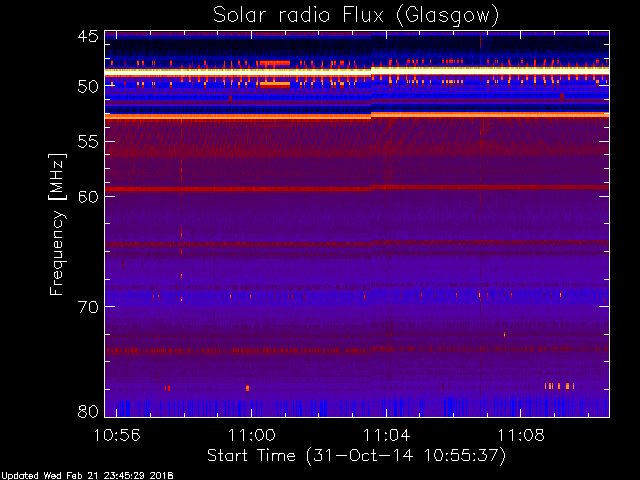Click the 10:56 time tick label
This screenshot has width=640, height=480.
click(117, 435)
